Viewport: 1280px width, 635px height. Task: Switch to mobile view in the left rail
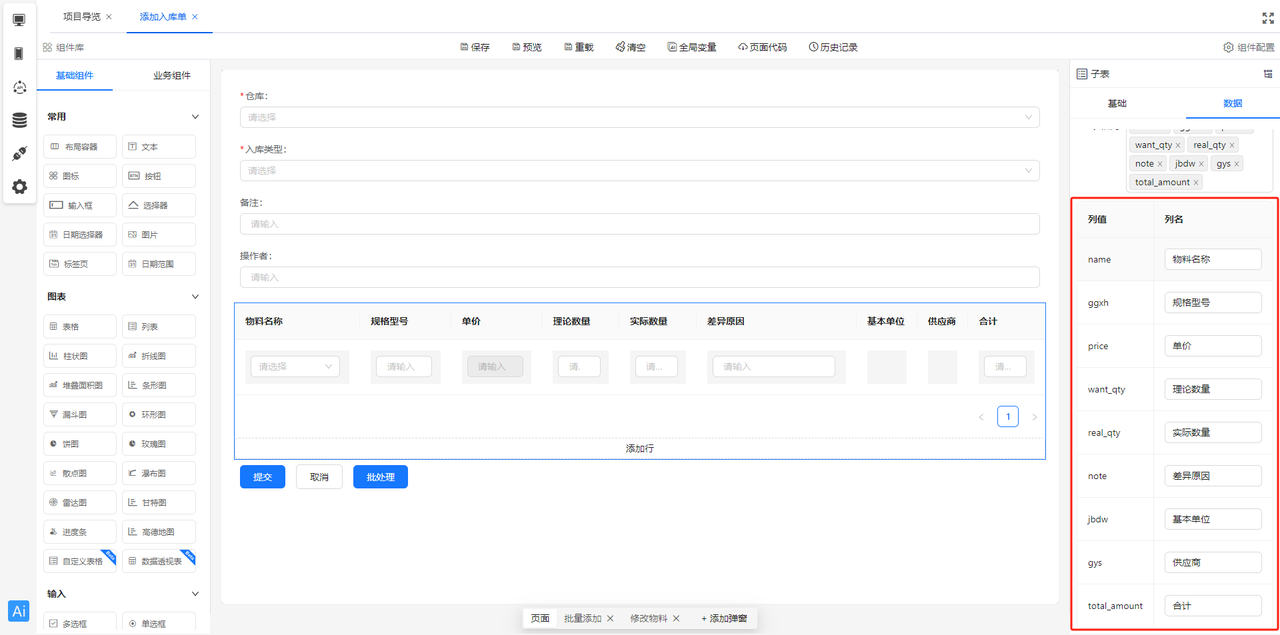pyautogui.click(x=17, y=52)
